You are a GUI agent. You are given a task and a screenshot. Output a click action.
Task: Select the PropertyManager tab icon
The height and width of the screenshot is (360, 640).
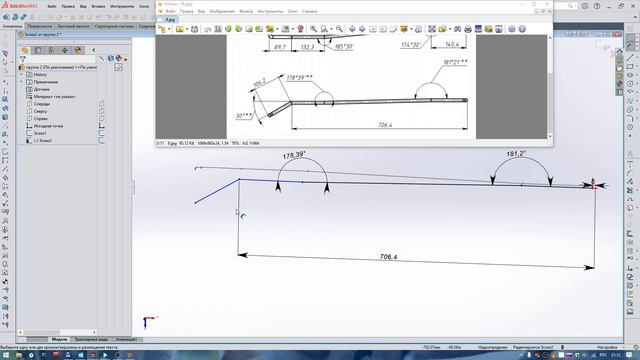pyautogui.click(x=38, y=50)
